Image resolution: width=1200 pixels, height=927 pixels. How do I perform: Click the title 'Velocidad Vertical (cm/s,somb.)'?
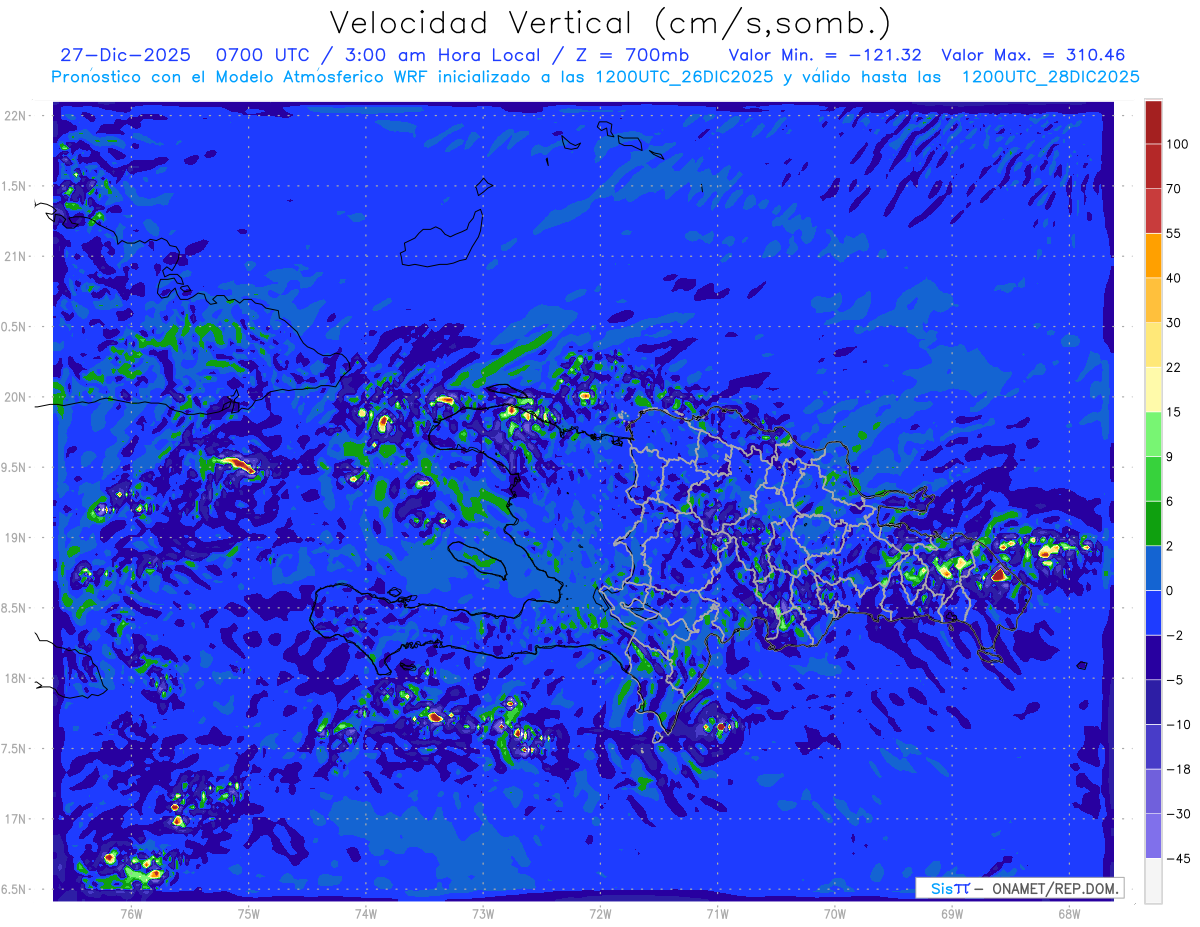[610, 24]
